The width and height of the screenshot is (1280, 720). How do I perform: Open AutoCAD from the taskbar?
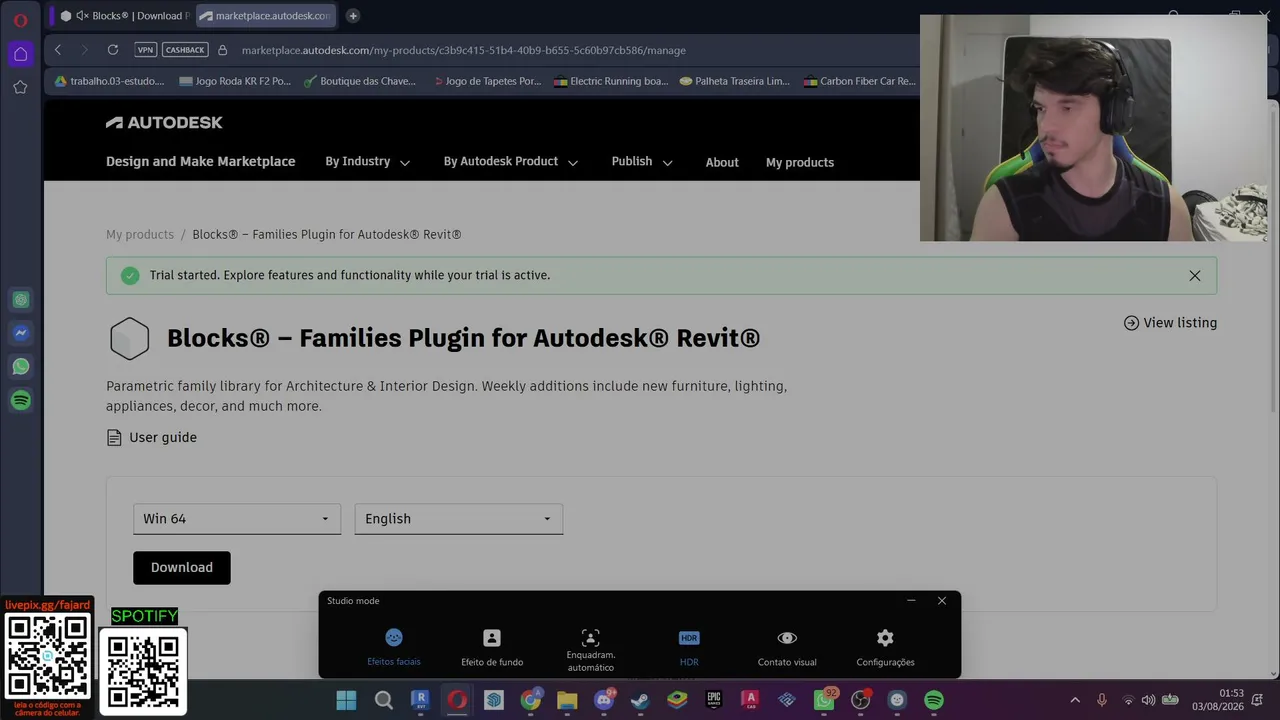click(750, 700)
